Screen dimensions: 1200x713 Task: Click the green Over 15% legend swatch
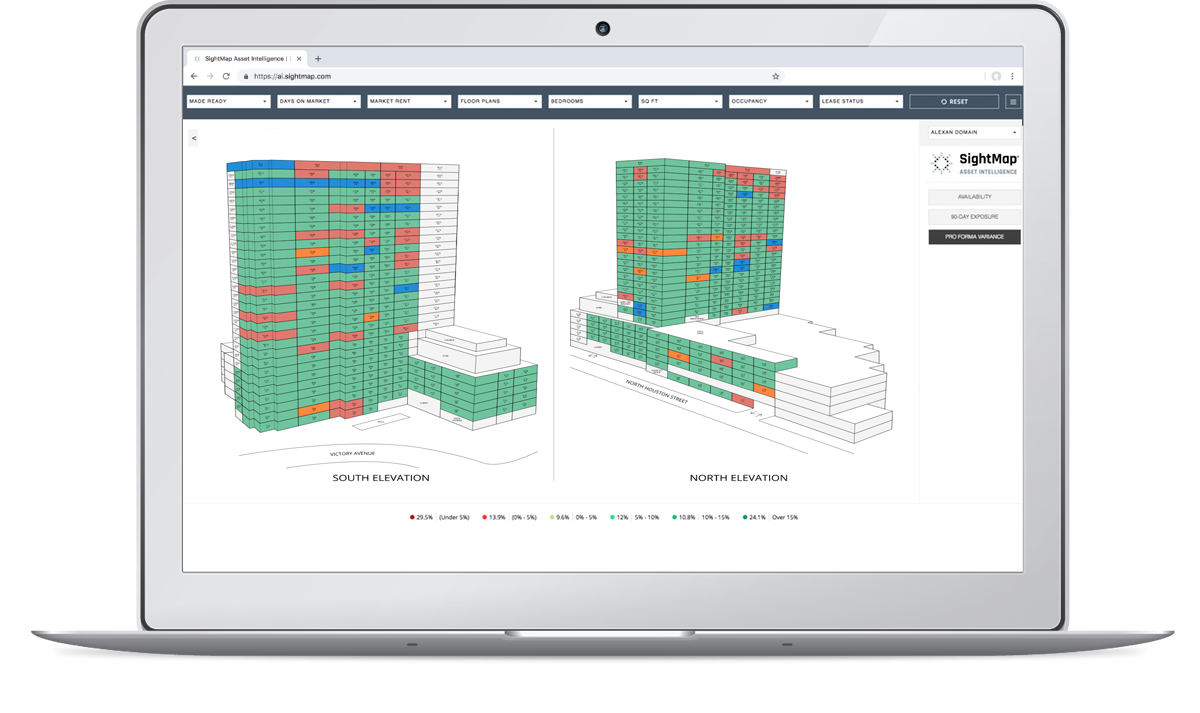click(x=746, y=518)
